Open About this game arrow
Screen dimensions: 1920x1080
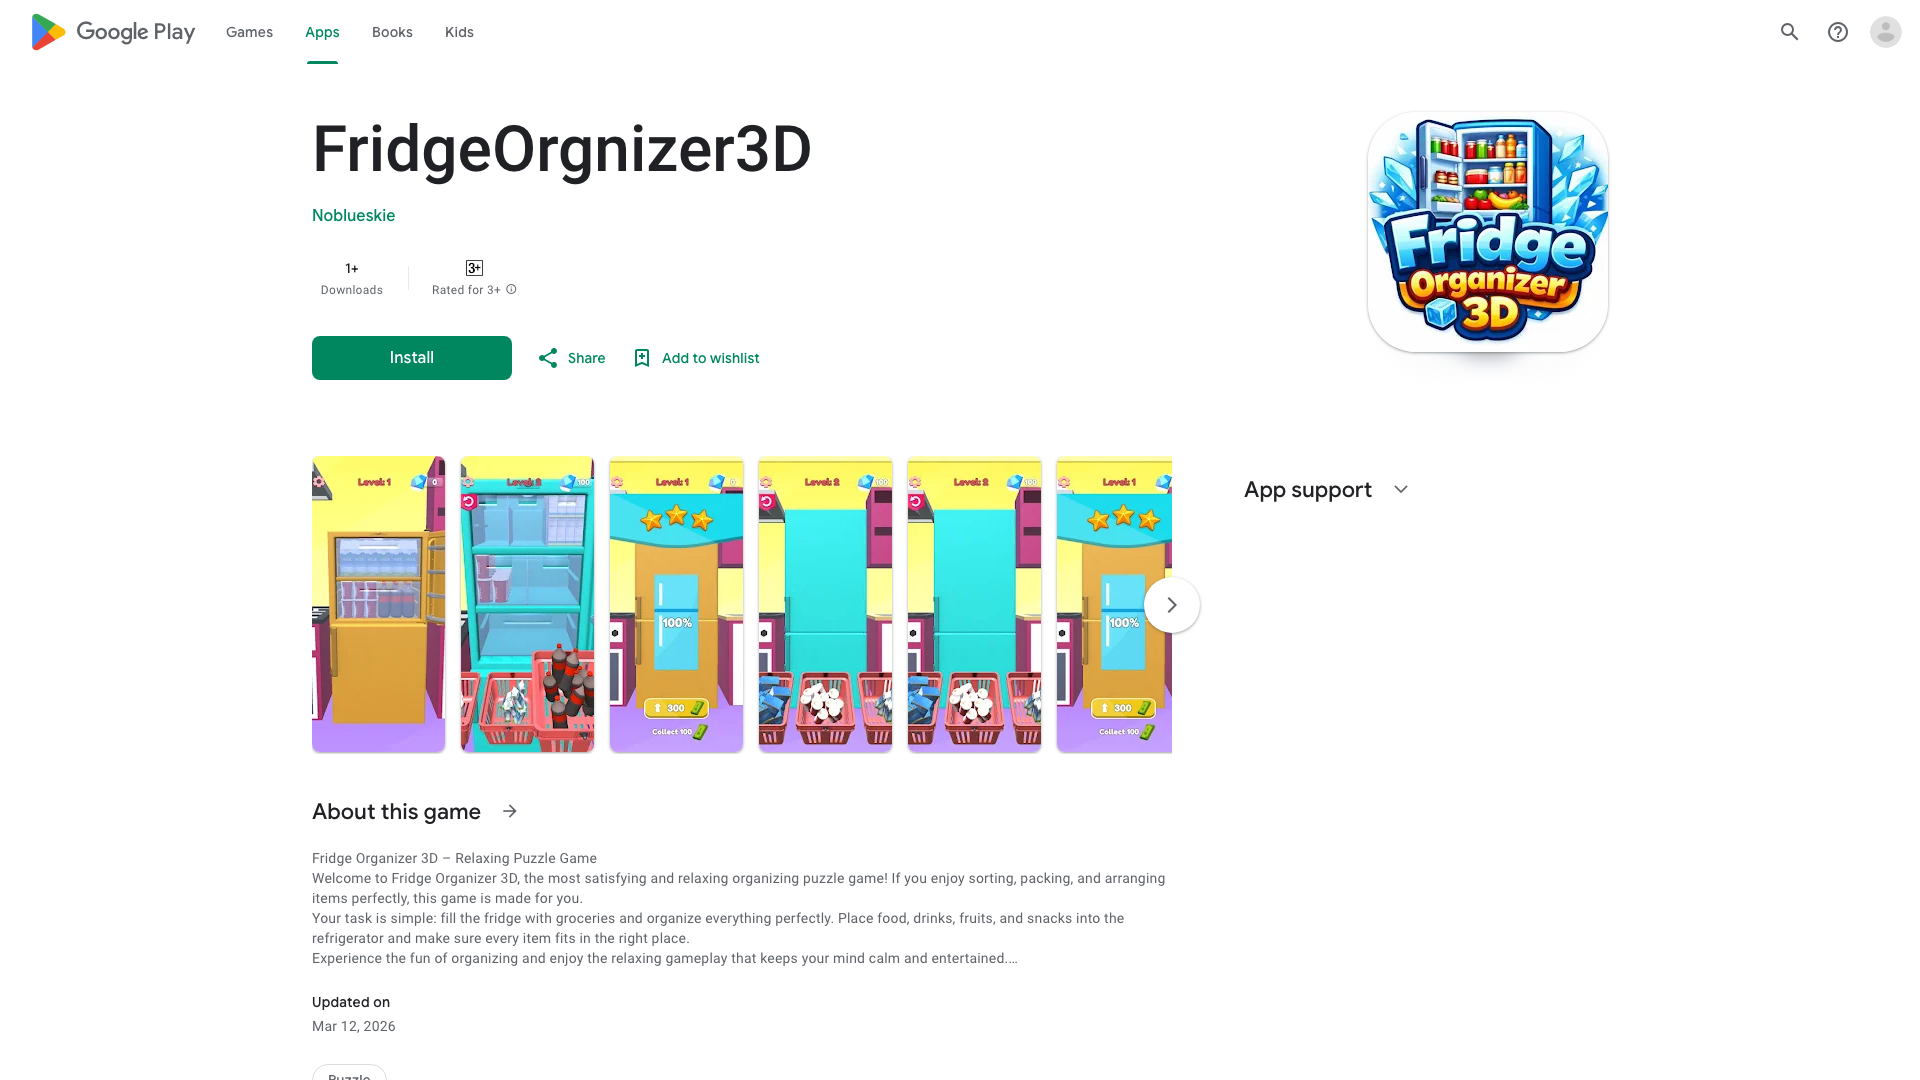coord(510,811)
